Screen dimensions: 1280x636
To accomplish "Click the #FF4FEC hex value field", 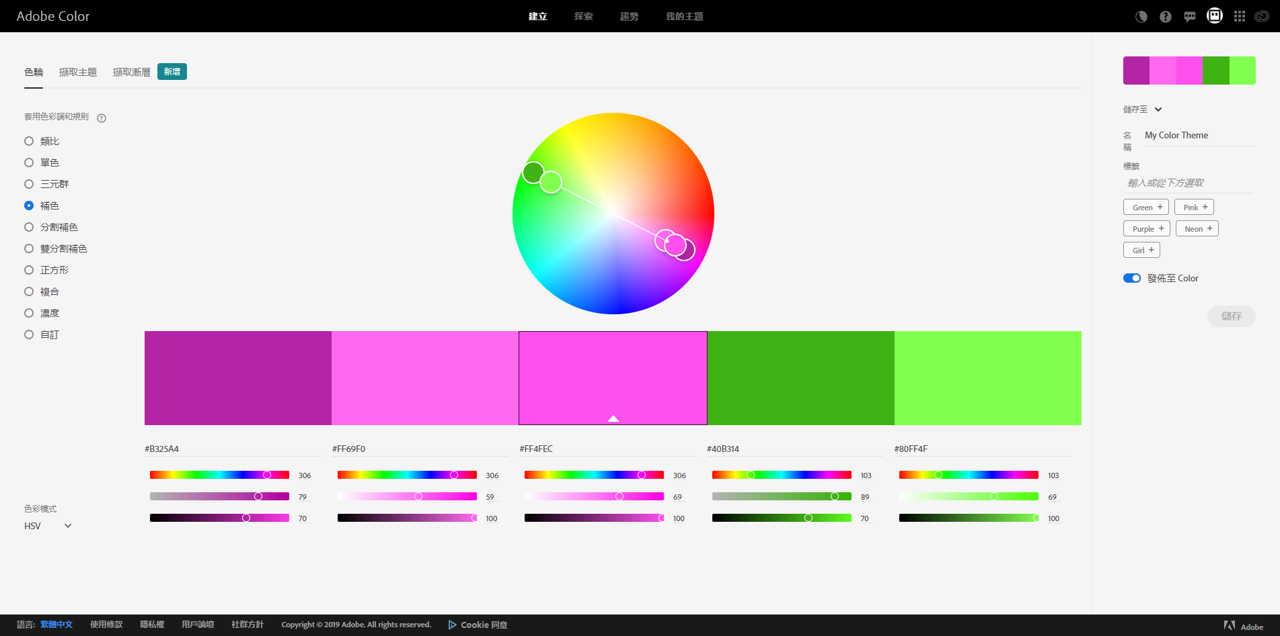I will point(608,449).
